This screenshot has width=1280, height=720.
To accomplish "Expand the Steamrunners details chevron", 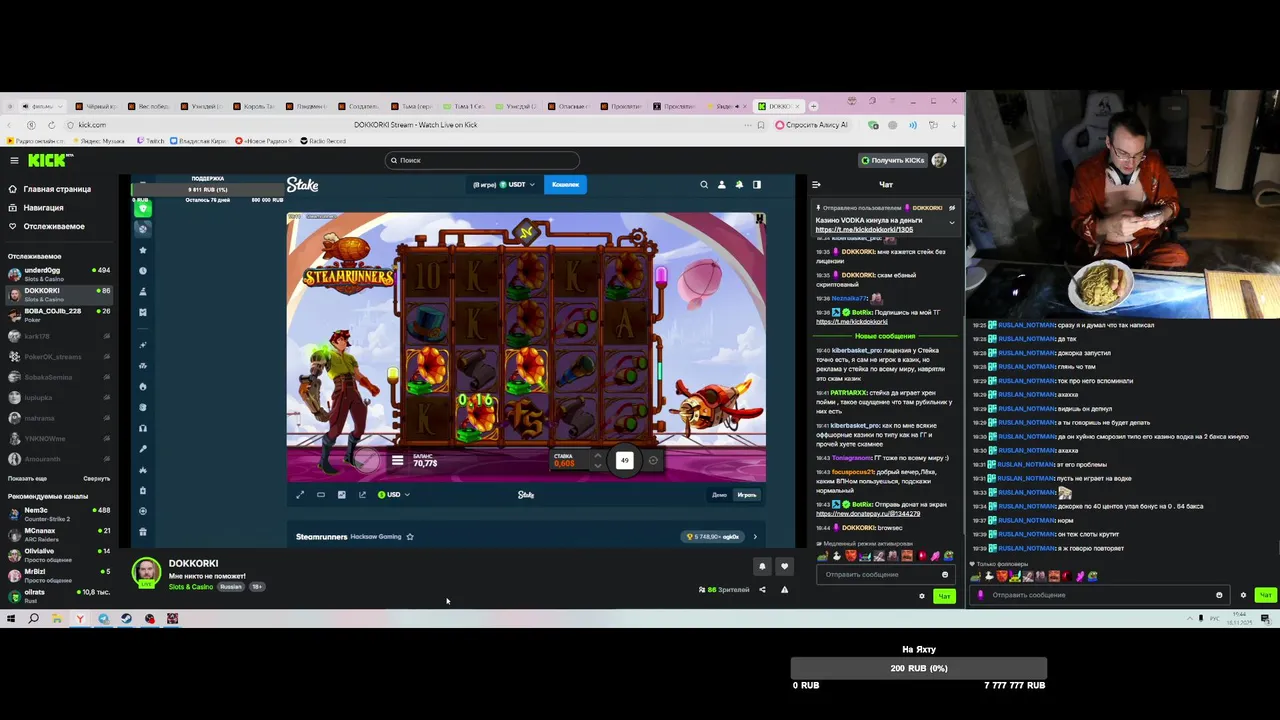I will tap(755, 537).
